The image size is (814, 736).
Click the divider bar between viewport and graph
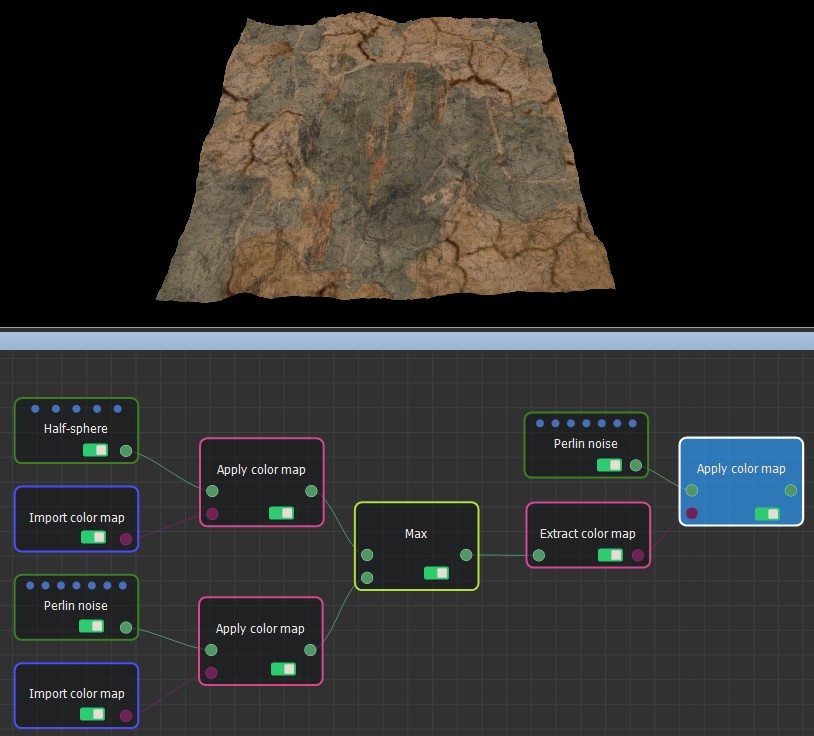pyautogui.click(x=407, y=340)
